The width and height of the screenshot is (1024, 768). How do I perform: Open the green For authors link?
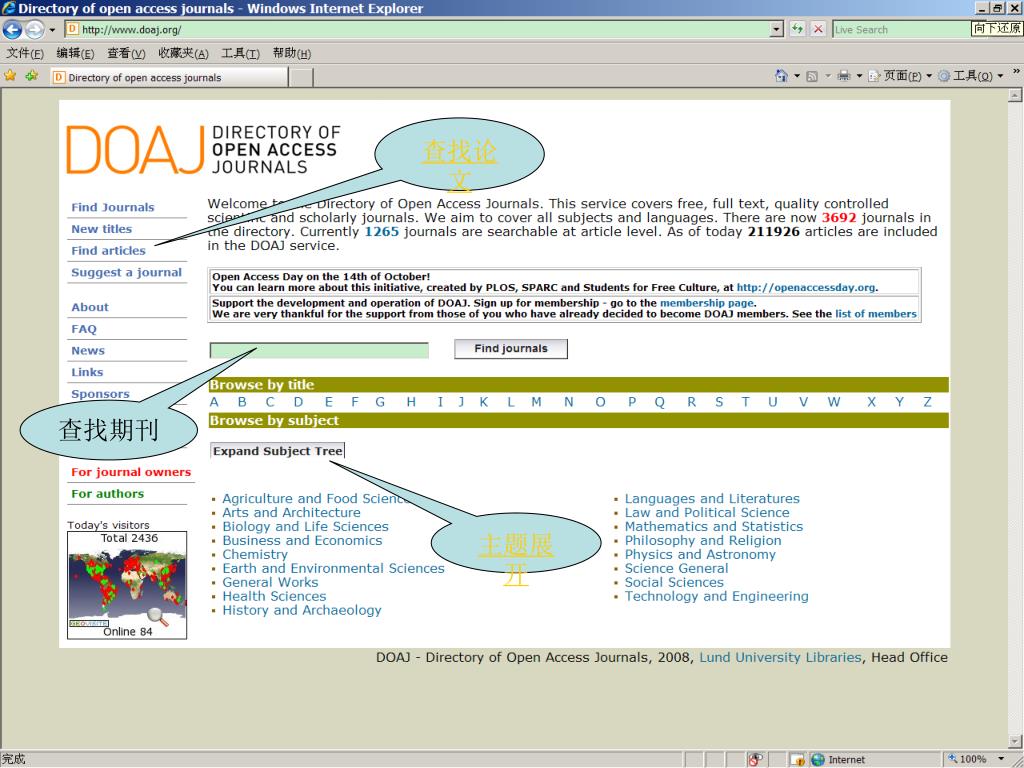[x=108, y=494]
